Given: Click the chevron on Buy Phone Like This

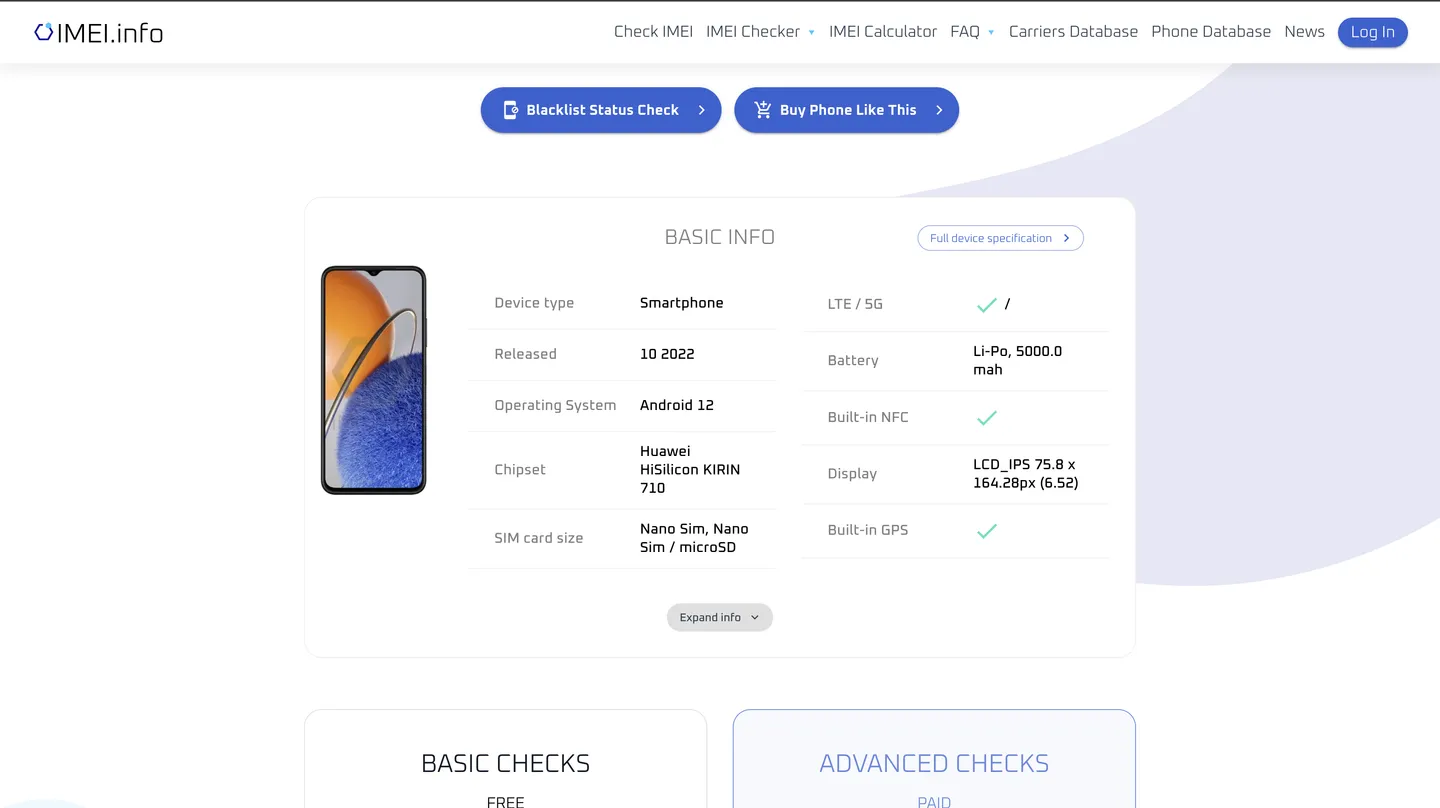Looking at the screenshot, I should coord(939,110).
